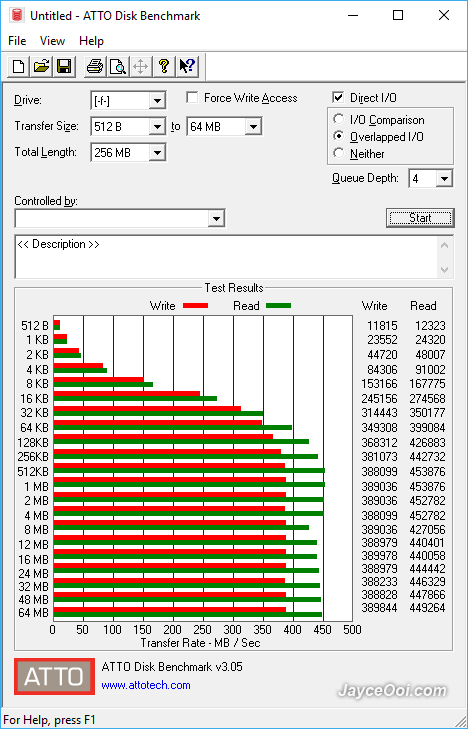
Task: Activate the context help arrow icon
Action: click(x=187, y=66)
